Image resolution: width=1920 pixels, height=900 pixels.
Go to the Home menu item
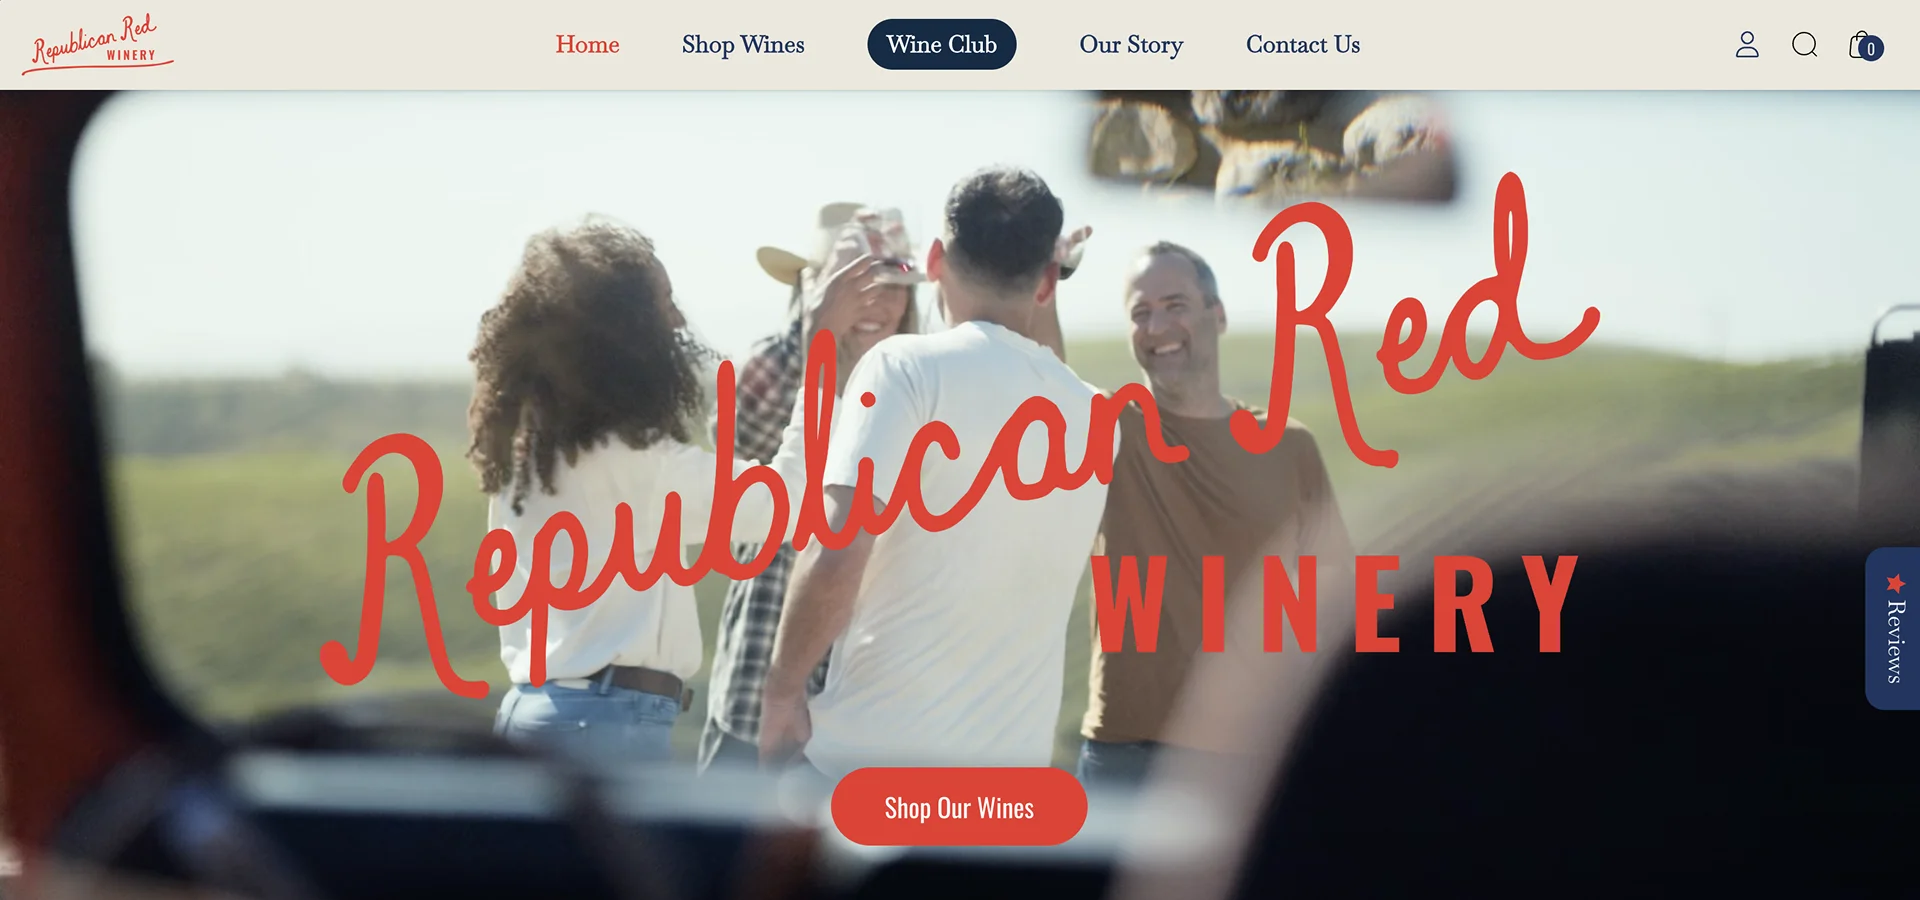tap(587, 45)
